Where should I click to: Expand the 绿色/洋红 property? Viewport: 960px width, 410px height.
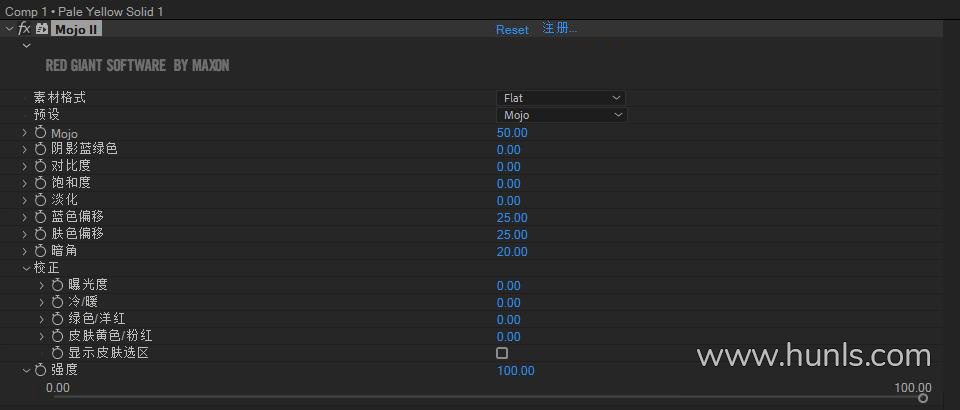[x=42, y=319]
